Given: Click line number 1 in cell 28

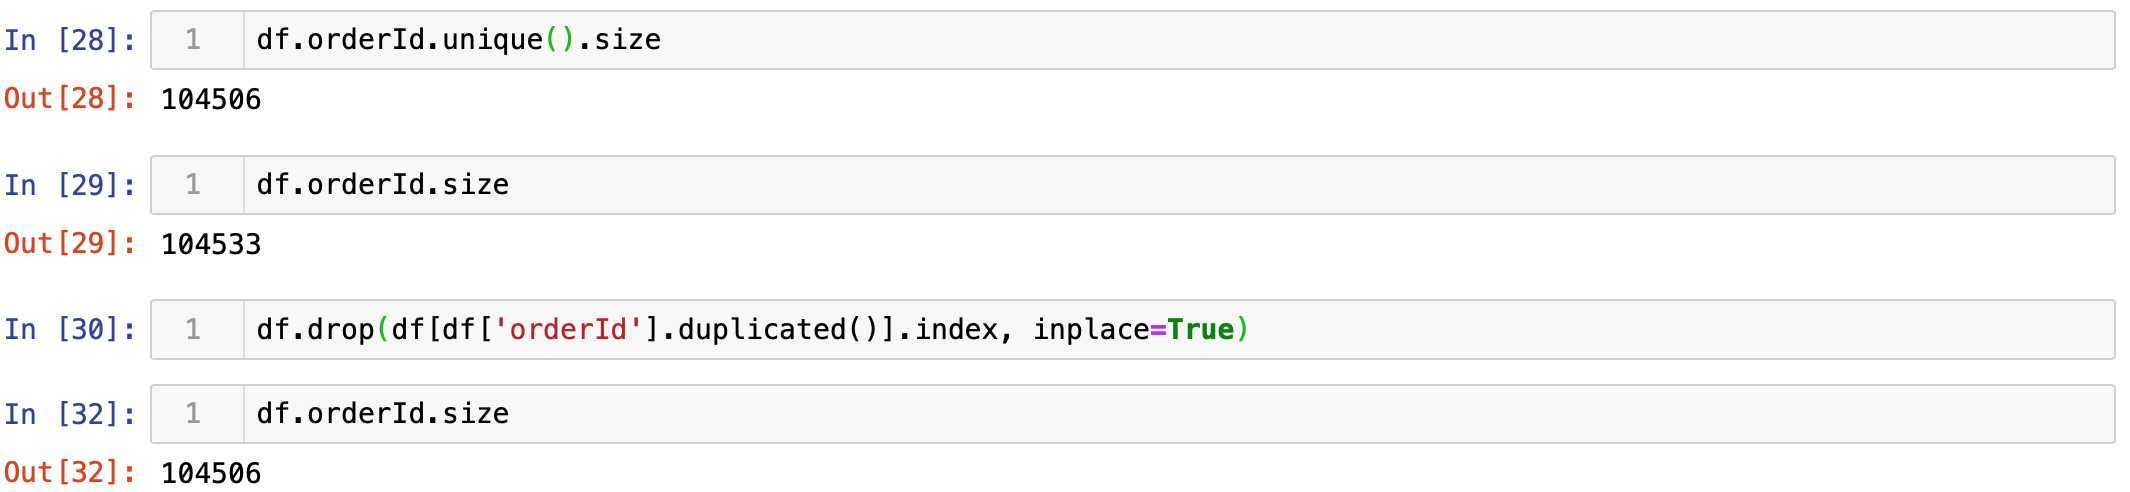Looking at the screenshot, I should pos(193,40).
